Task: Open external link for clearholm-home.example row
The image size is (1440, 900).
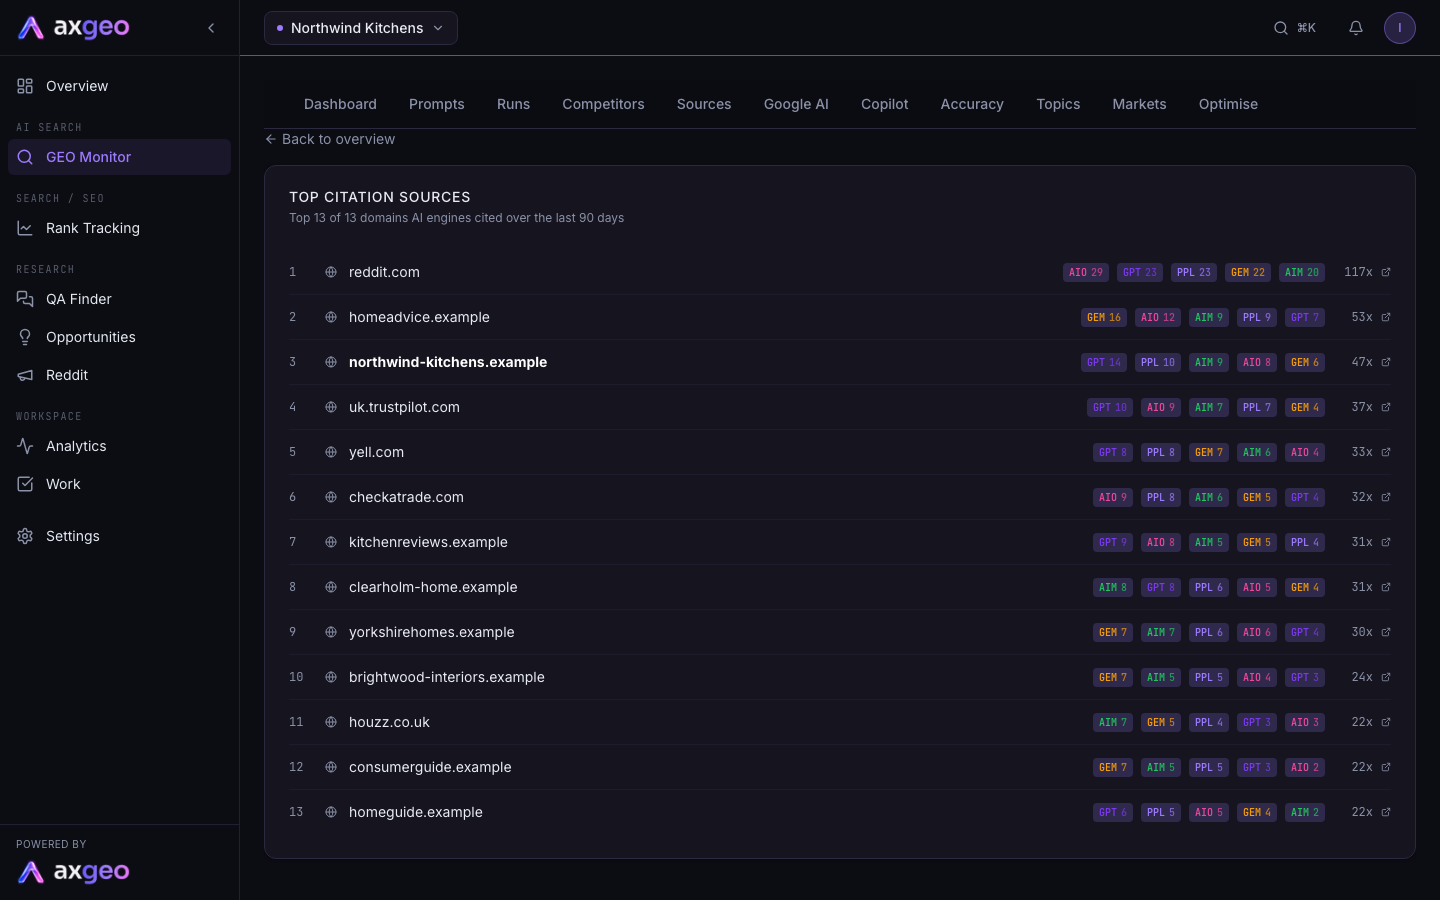Action: pos(1386,587)
